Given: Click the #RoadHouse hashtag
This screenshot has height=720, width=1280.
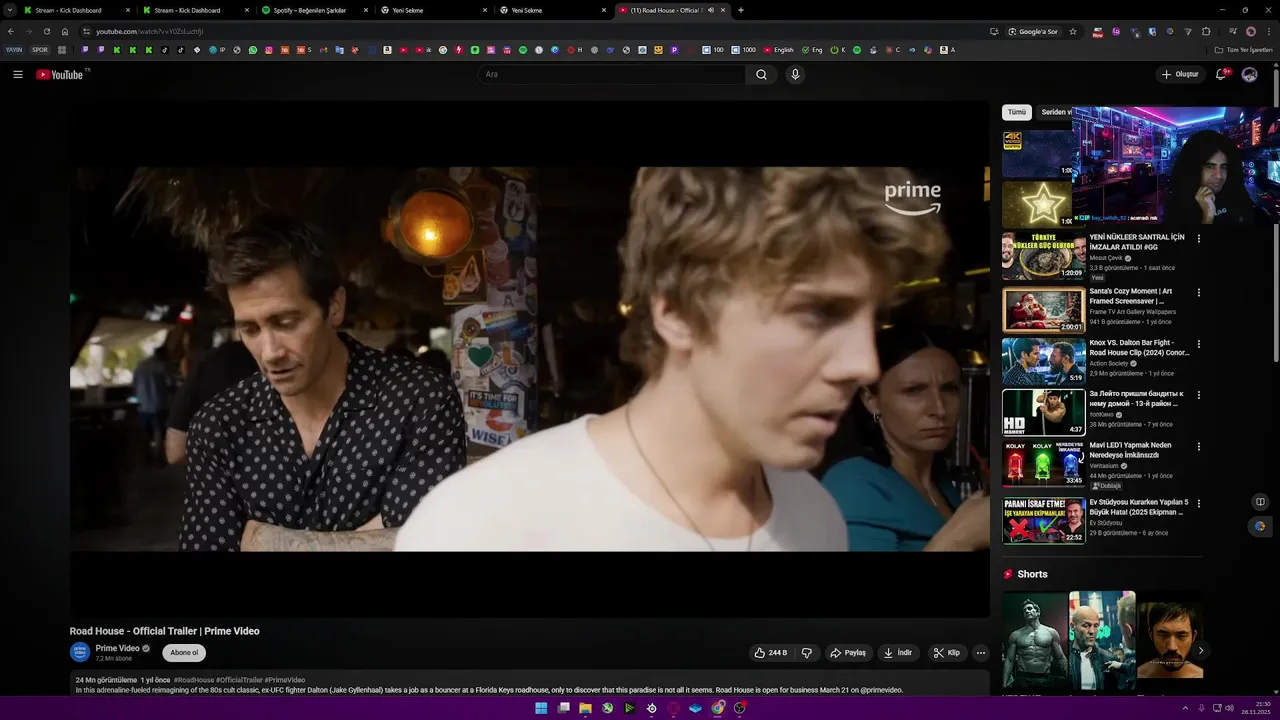Looking at the screenshot, I should coord(194,680).
